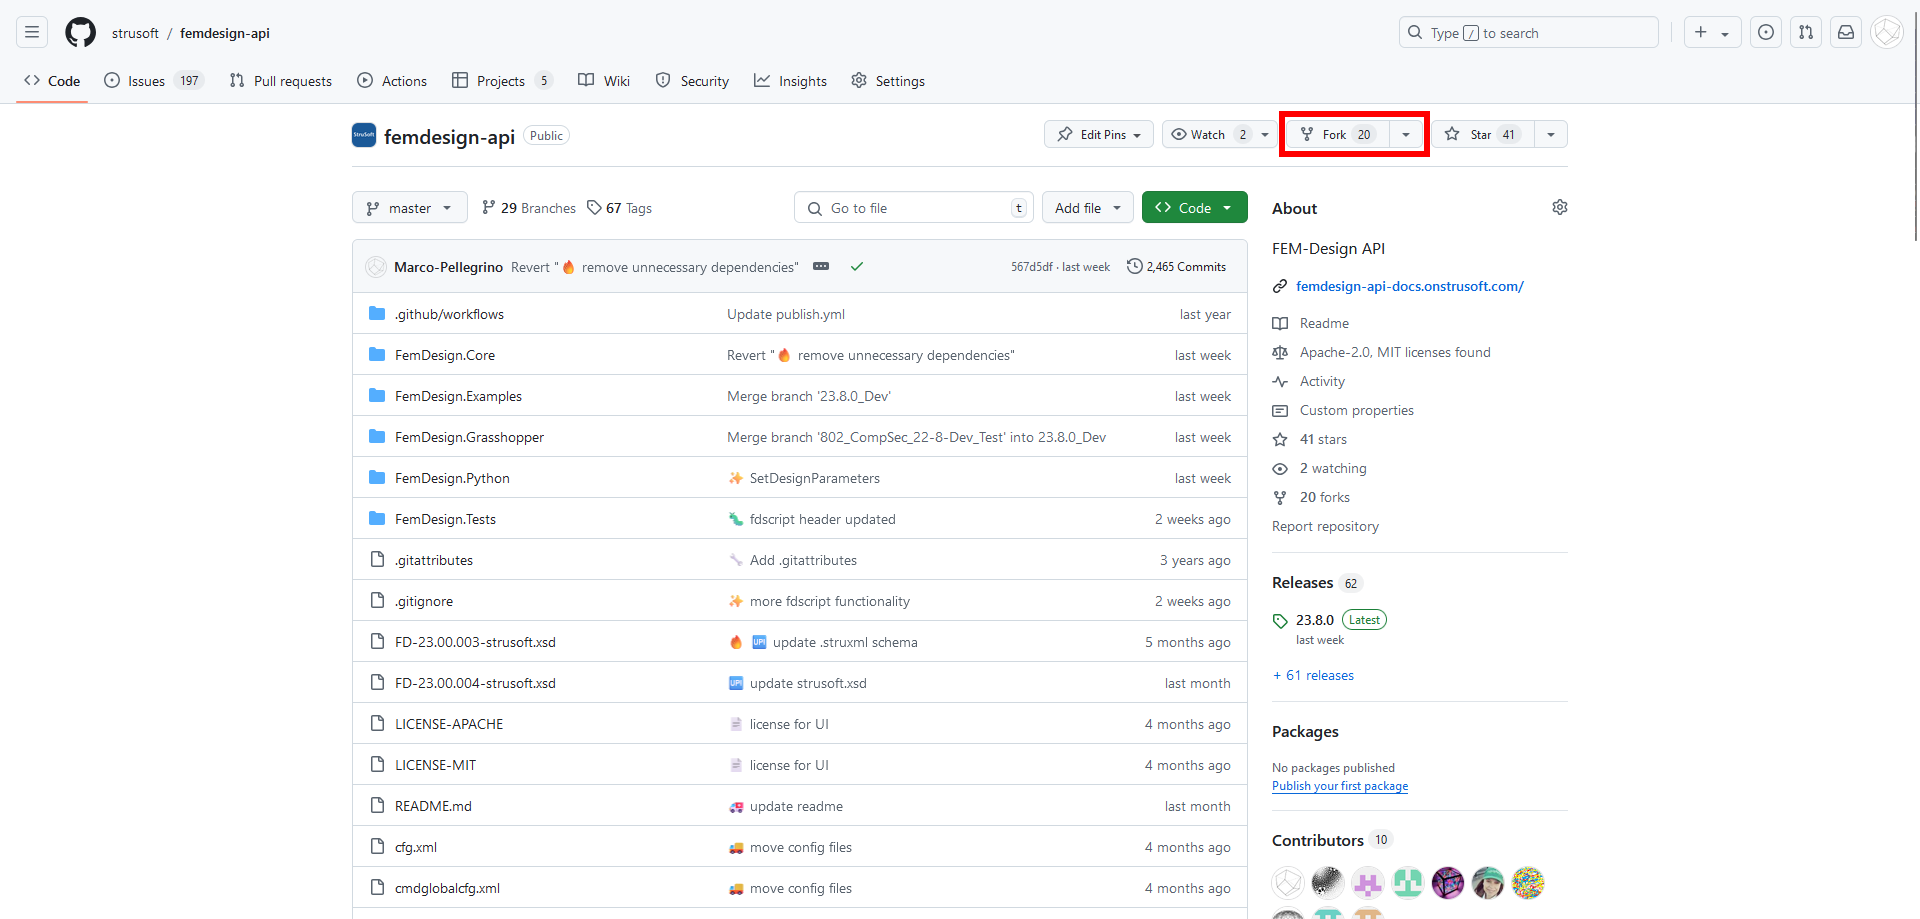
Task: Click the 2,465 Commits history link
Action: (1177, 267)
